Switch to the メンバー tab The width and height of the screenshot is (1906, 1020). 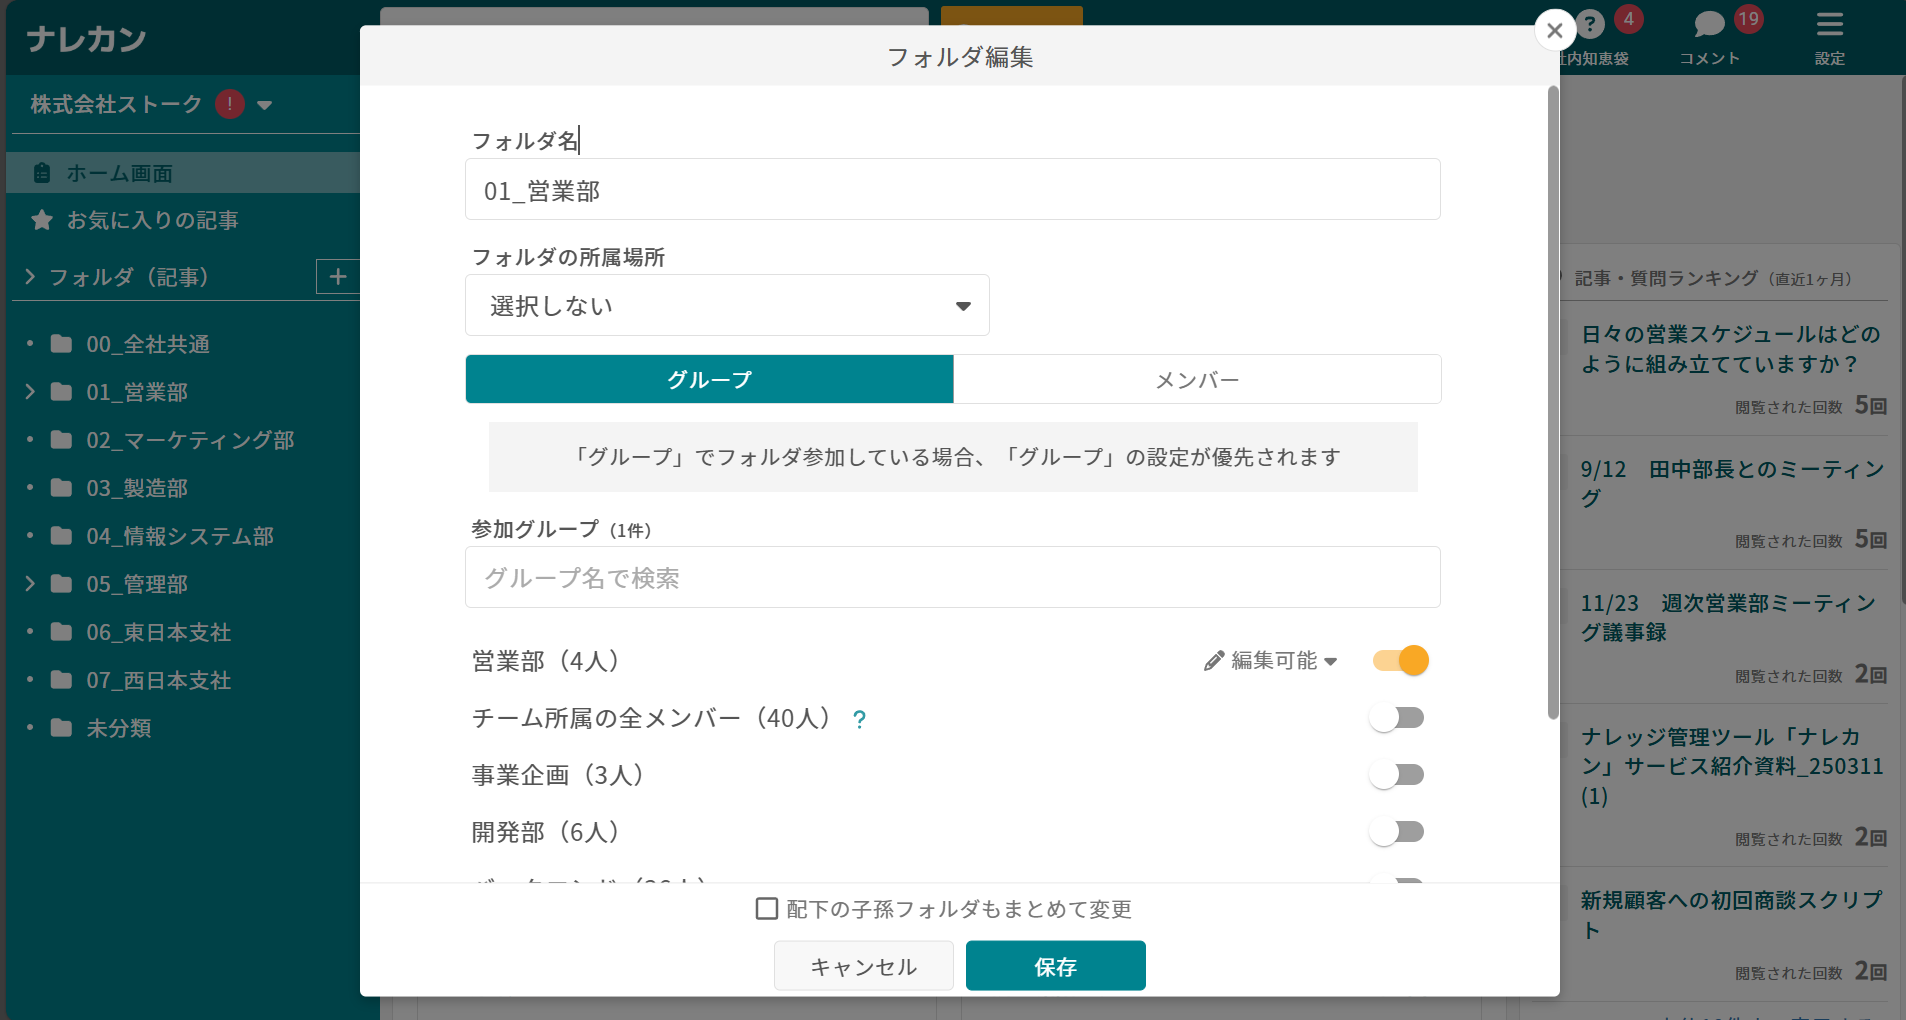click(1196, 379)
